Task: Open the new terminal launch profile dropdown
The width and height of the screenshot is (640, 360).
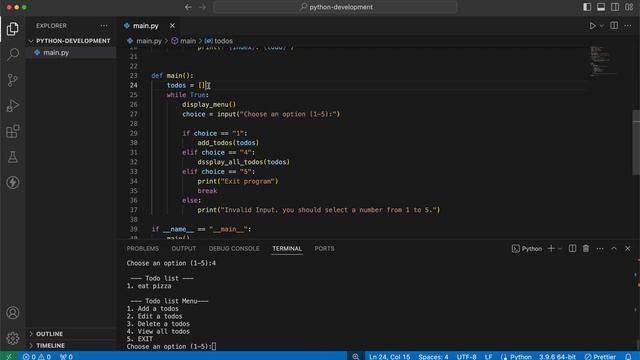Action: (560, 249)
